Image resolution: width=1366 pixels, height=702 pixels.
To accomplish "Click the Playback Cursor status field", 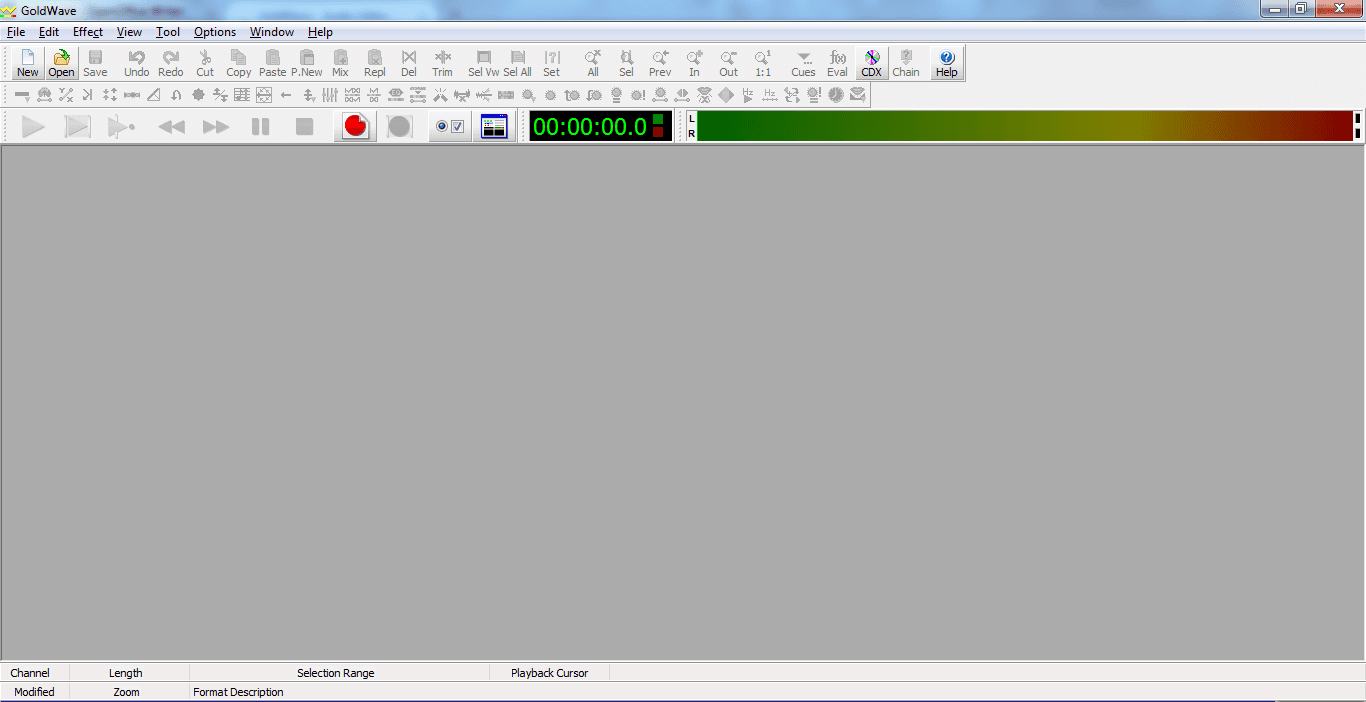I will pyautogui.click(x=549, y=673).
